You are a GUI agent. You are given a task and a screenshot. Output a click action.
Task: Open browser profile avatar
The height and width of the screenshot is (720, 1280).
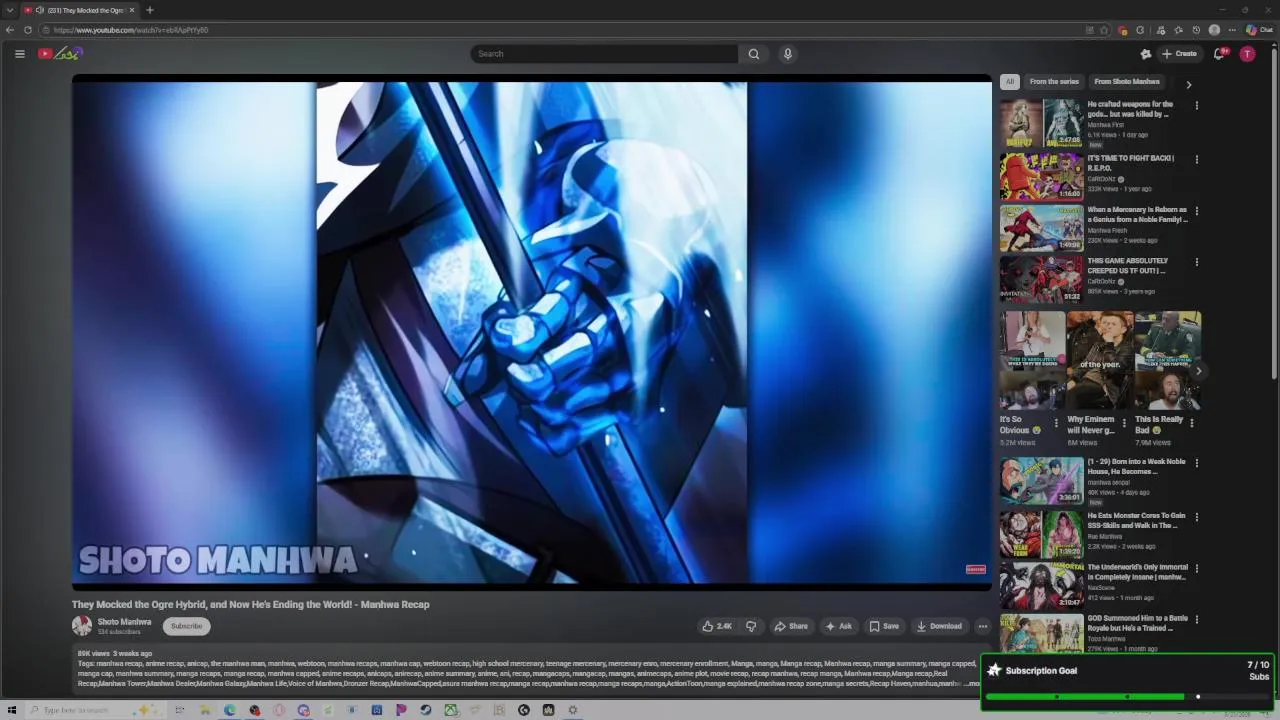click(x=1214, y=30)
